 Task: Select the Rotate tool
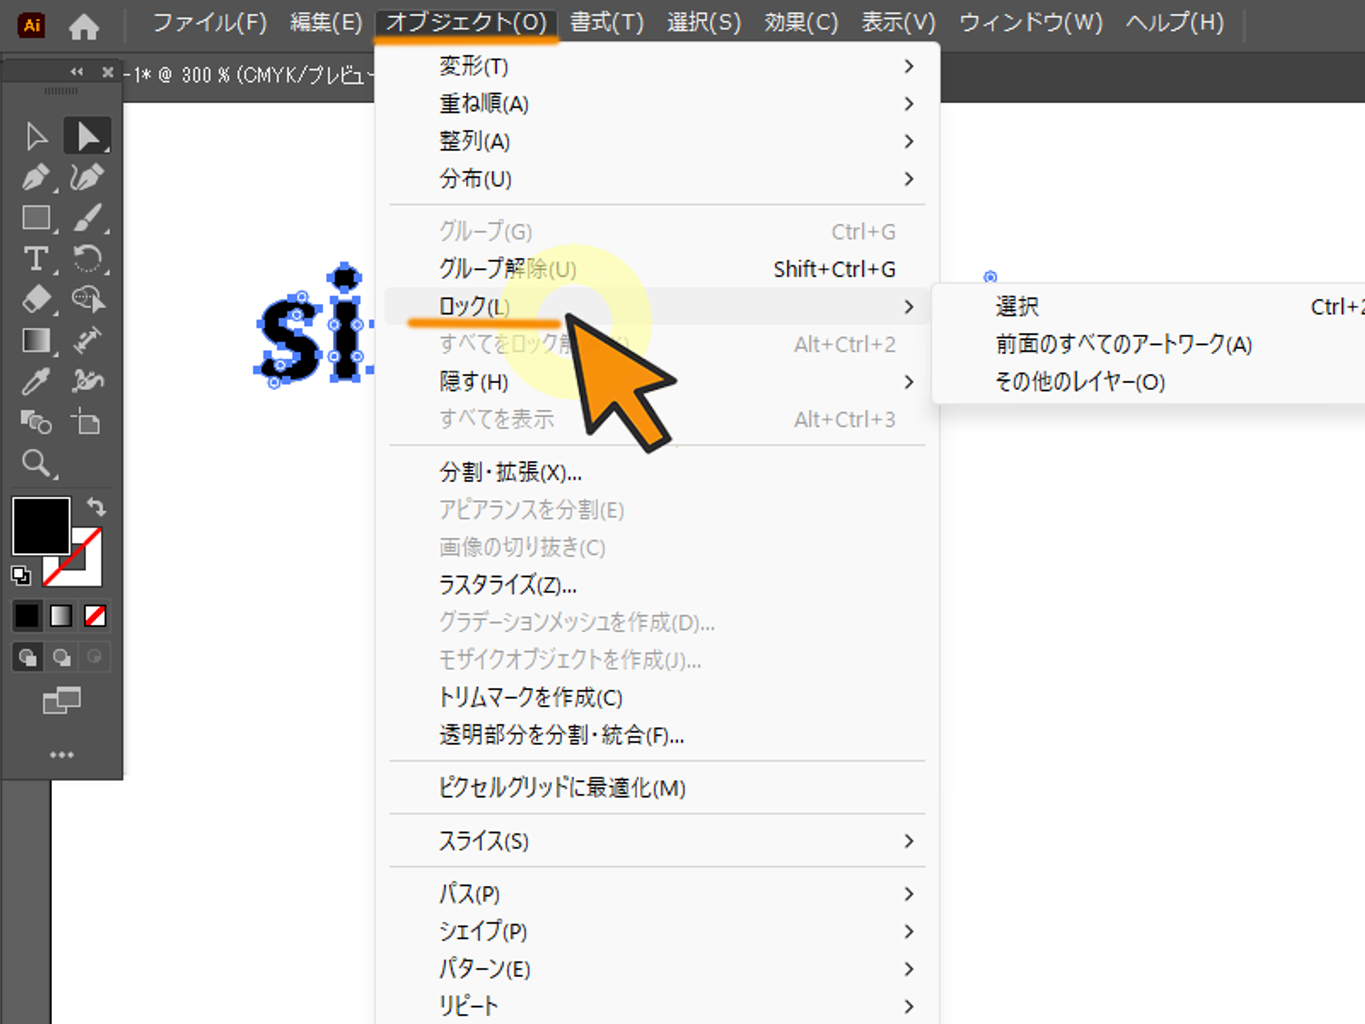click(x=87, y=259)
